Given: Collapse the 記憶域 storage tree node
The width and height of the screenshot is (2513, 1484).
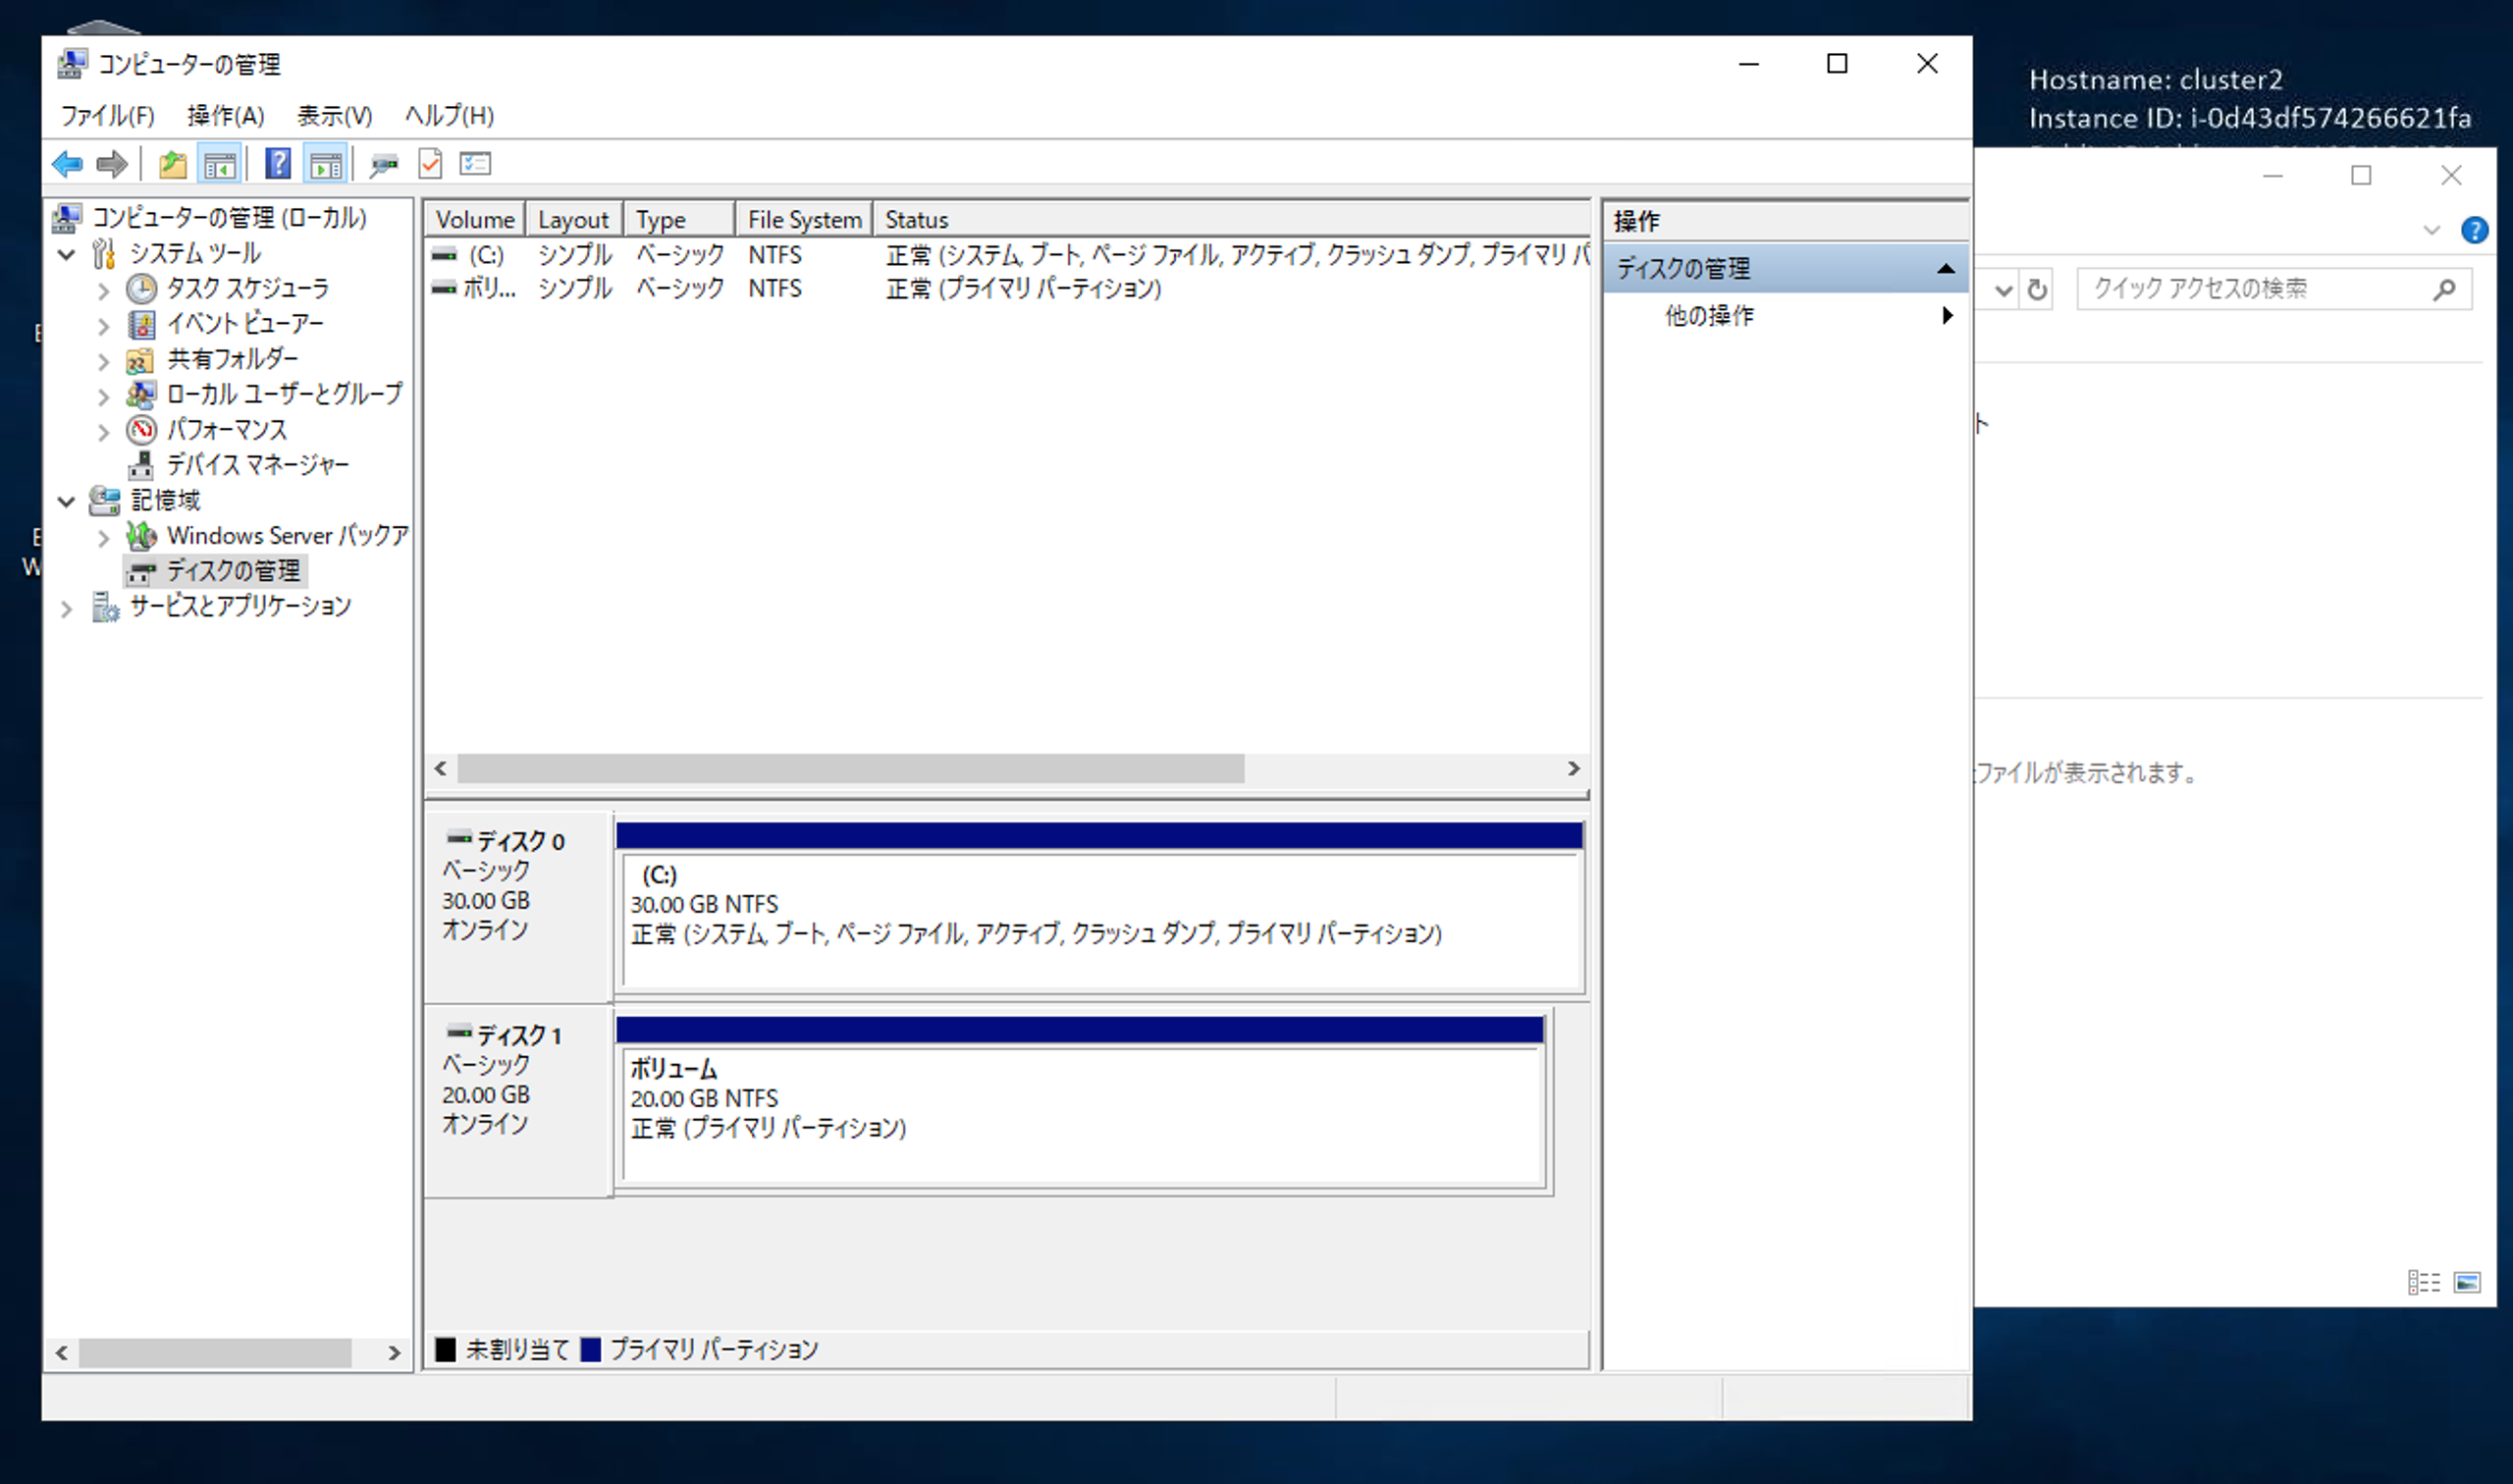Looking at the screenshot, I should (66, 500).
